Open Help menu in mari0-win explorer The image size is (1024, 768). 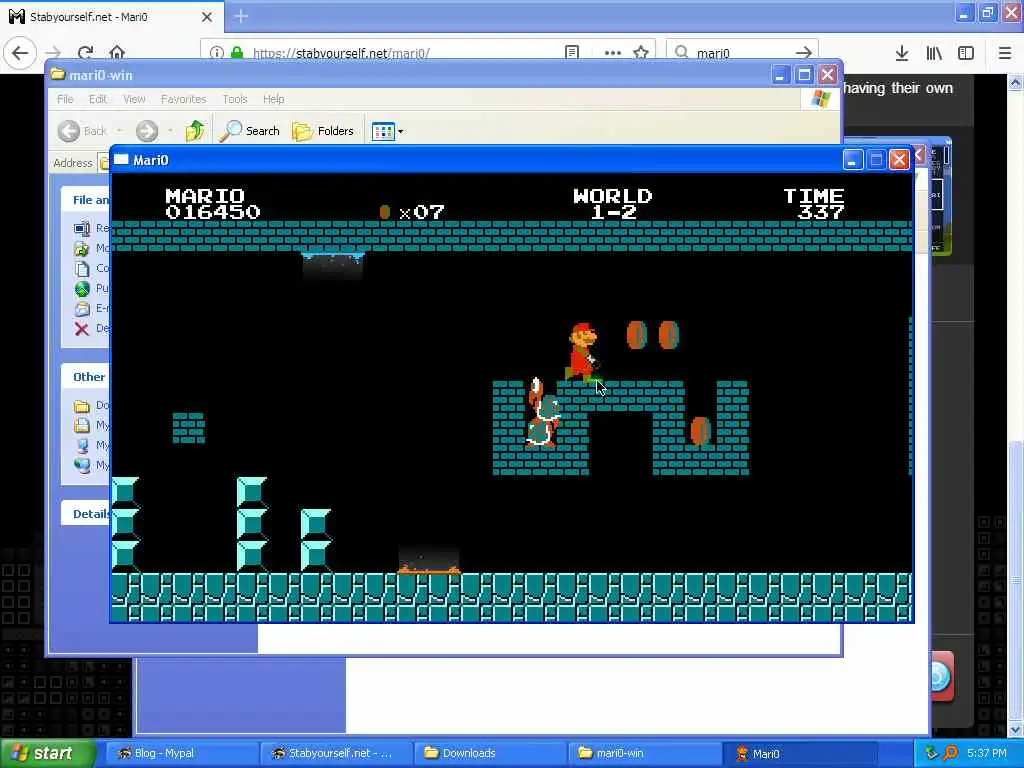[274, 99]
